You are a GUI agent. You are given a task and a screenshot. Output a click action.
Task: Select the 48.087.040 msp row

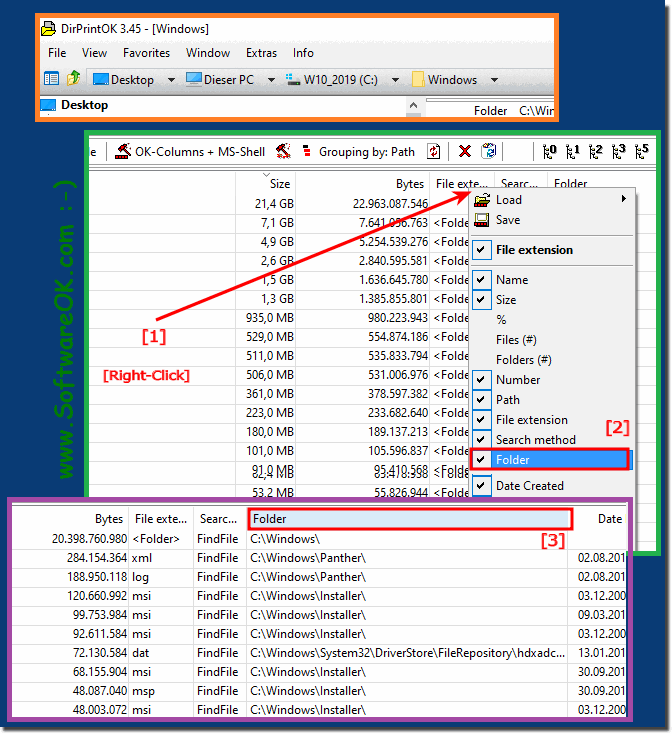tap(318, 691)
